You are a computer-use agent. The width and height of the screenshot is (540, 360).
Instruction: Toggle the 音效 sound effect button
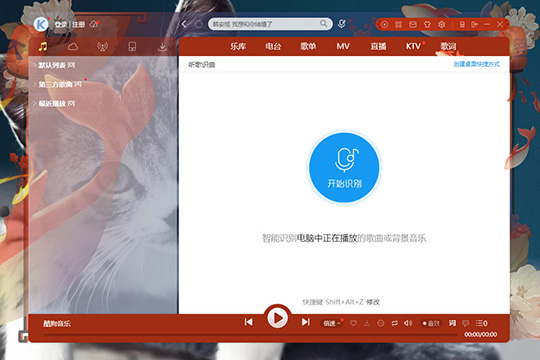(x=431, y=323)
